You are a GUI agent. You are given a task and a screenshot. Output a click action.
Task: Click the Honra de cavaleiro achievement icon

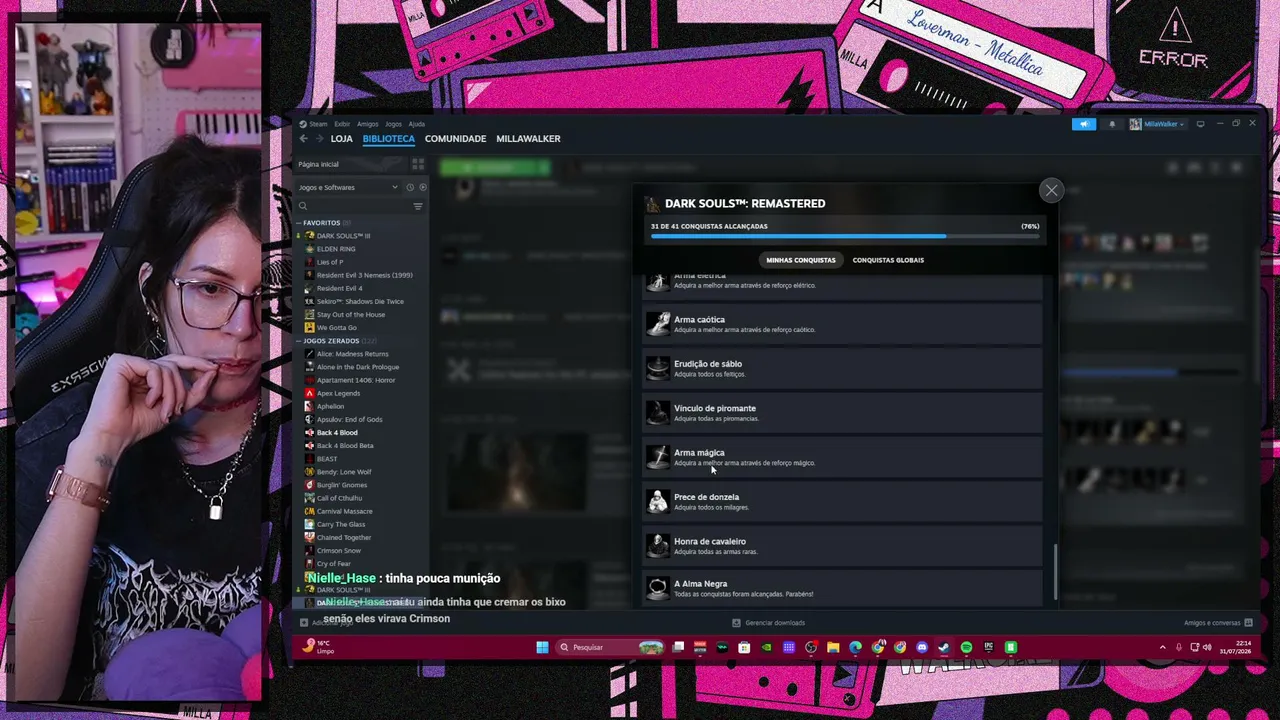[657, 545]
